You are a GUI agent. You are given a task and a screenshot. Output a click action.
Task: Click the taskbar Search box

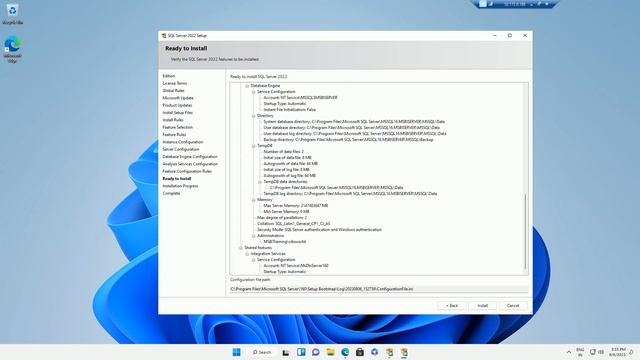pos(262,352)
